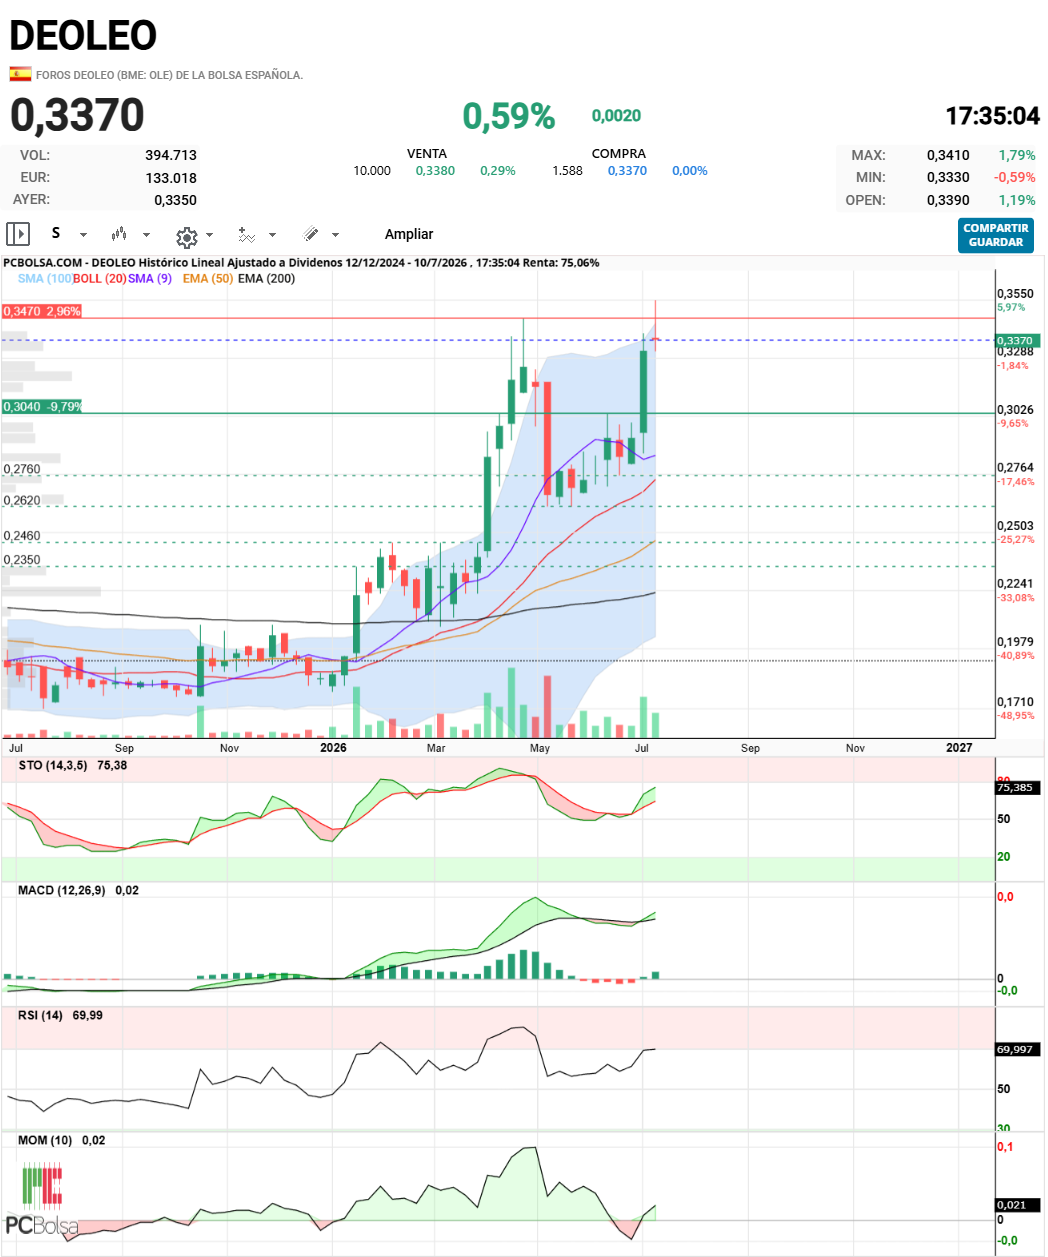Click the MAX value 0,3410
Screen dimensions: 1048x1257
tap(948, 155)
